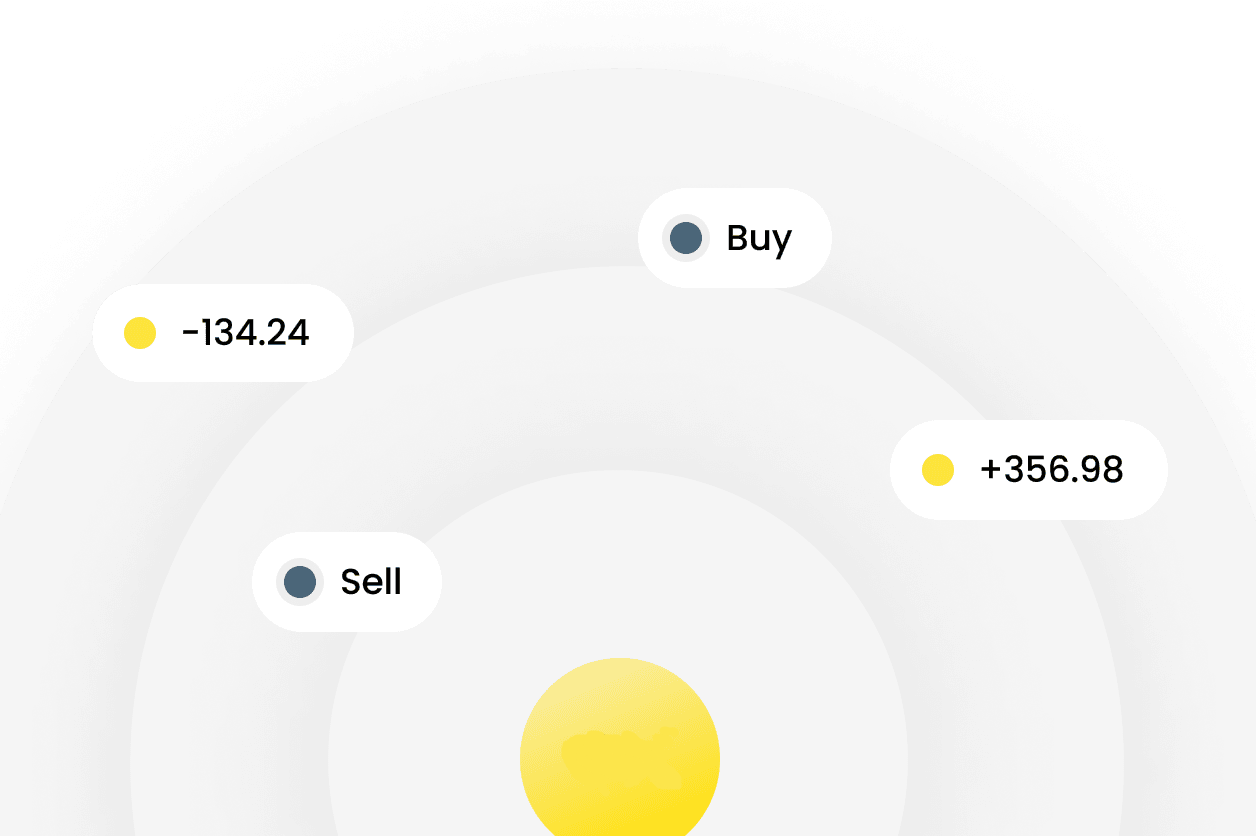This screenshot has width=1256, height=836.
Task: Open the +356.98 value chip
Action: click(1029, 470)
